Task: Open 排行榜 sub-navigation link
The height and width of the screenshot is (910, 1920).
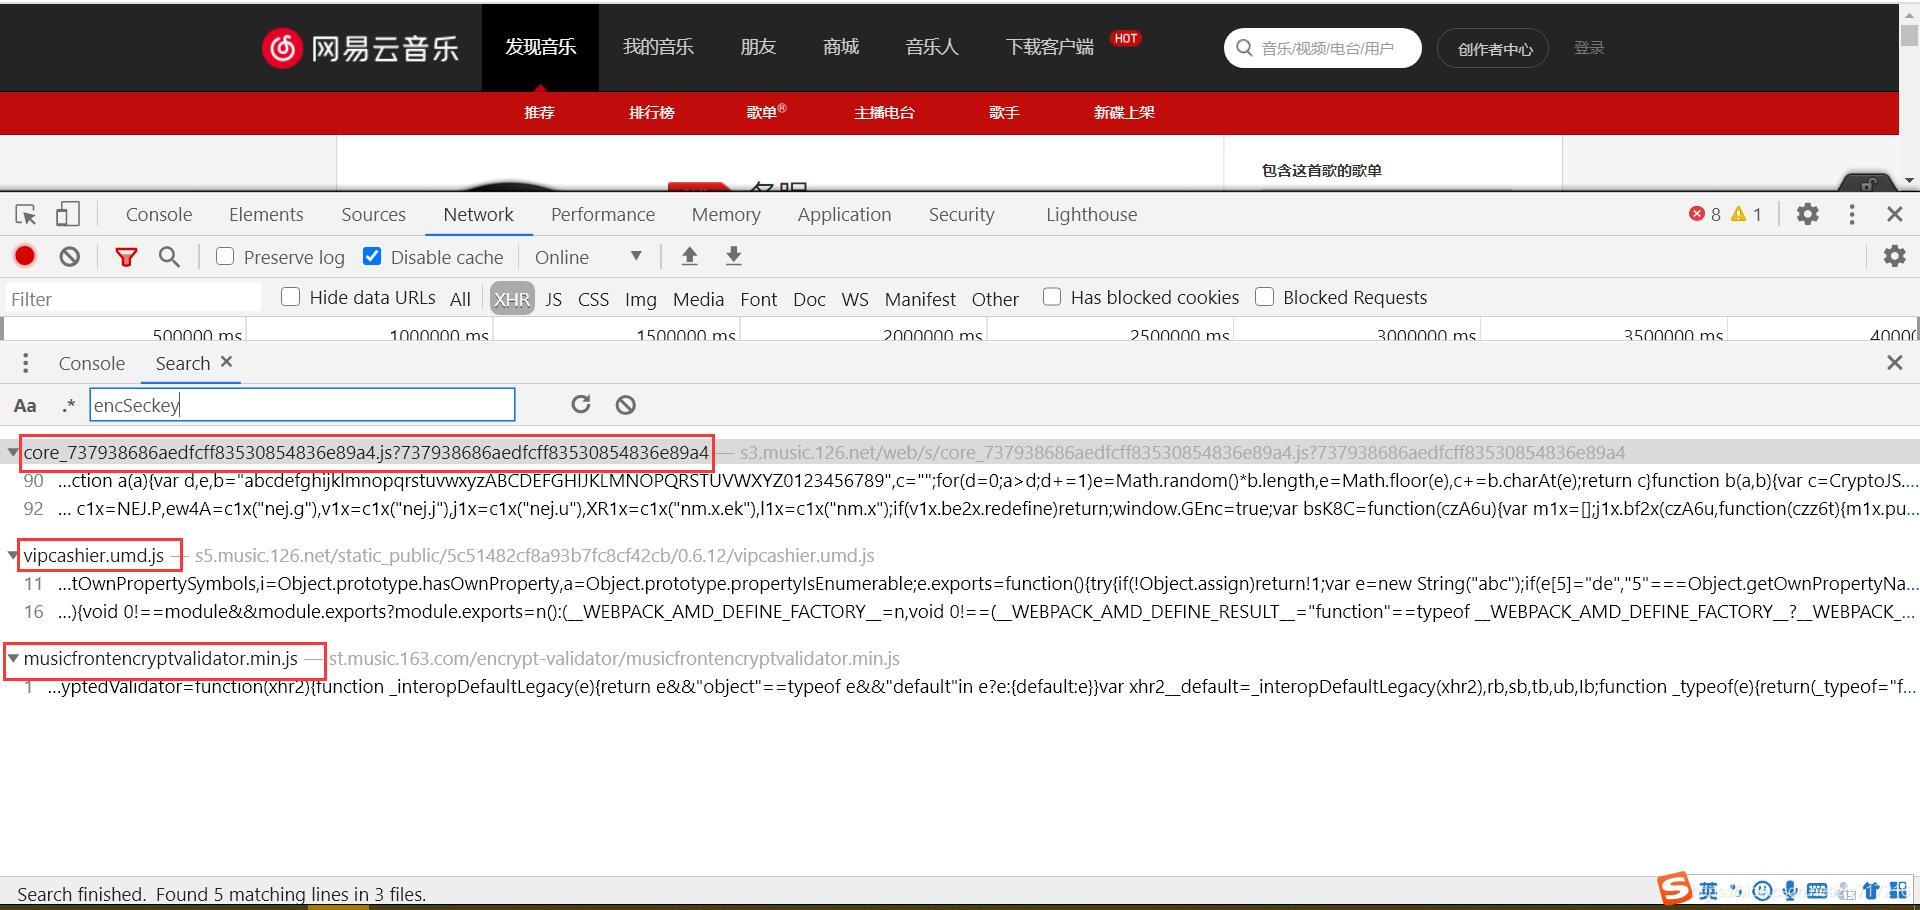Action: [652, 112]
